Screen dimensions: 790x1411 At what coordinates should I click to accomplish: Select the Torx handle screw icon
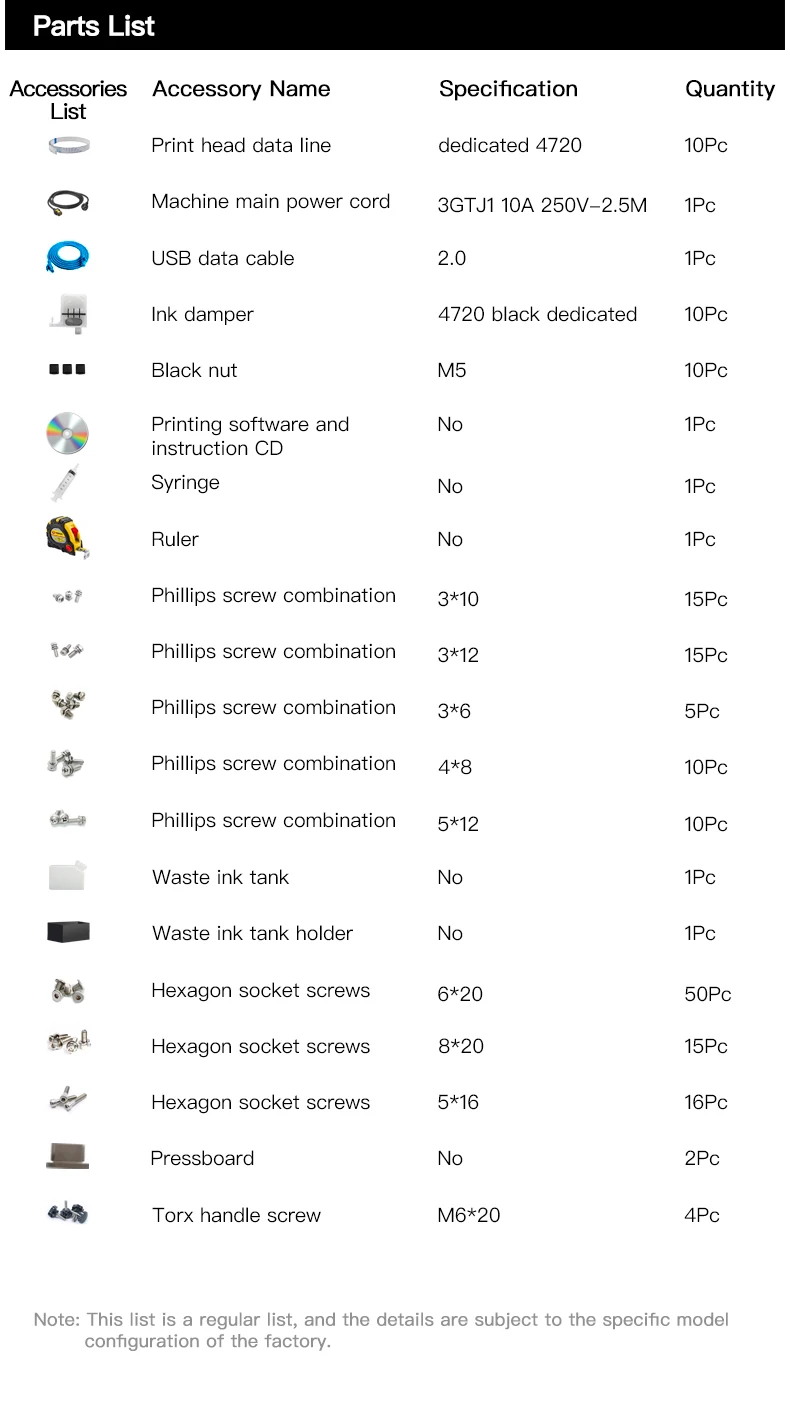point(68,1214)
